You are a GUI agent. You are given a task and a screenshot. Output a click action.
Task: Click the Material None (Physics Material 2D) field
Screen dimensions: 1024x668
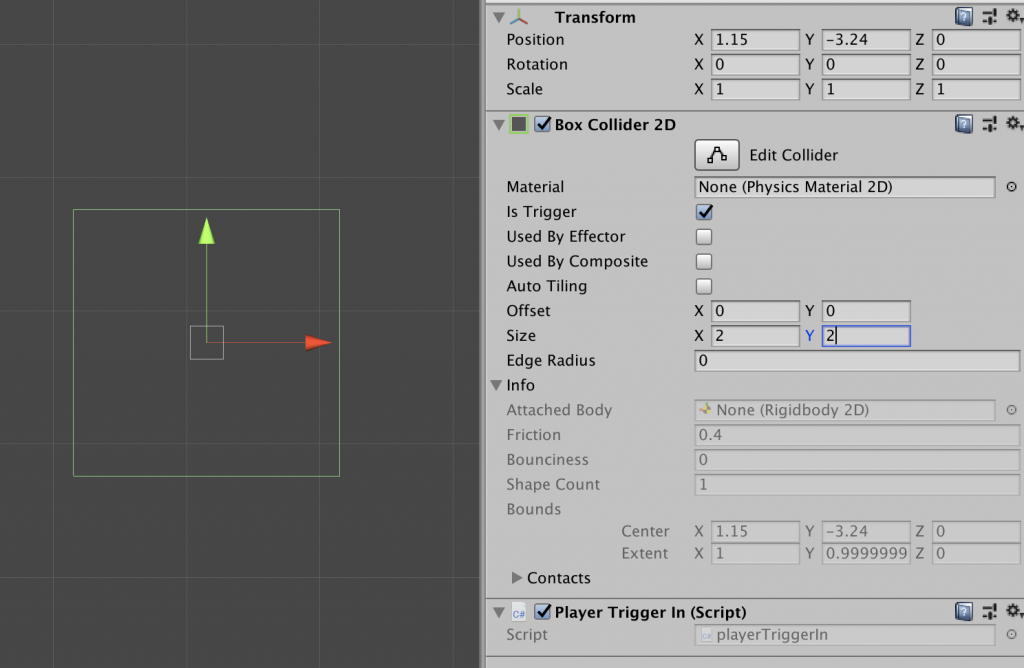coord(844,187)
